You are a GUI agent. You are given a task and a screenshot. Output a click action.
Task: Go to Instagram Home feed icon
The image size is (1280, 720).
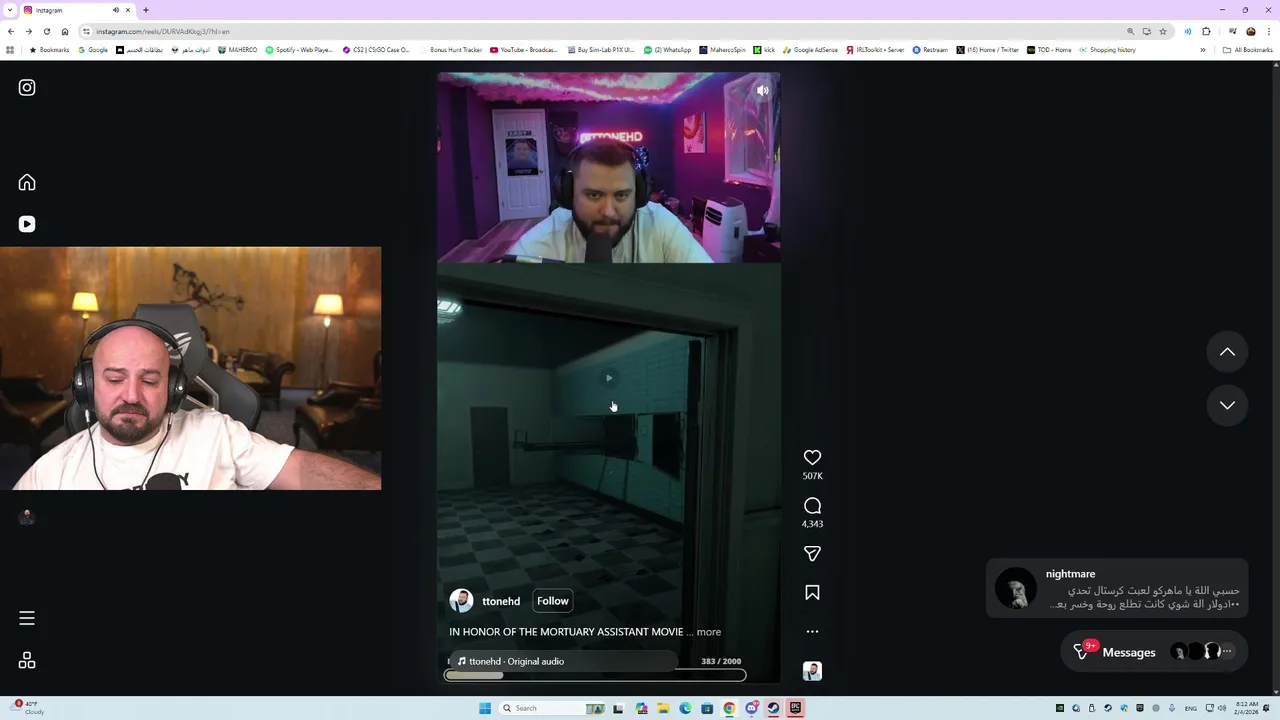point(27,182)
